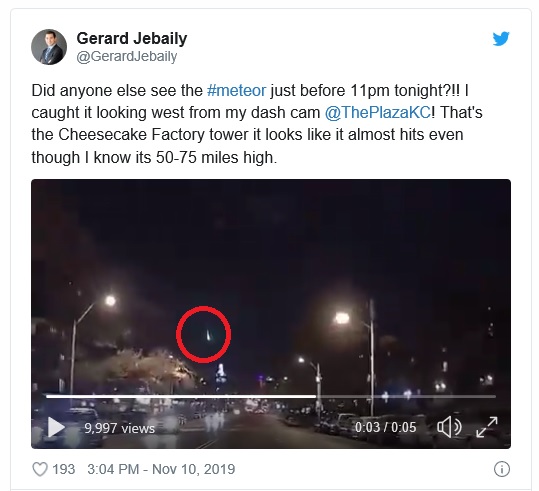Open the @ThePlazaKC mention link
This screenshot has height=491, width=539.
(x=377, y=112)
